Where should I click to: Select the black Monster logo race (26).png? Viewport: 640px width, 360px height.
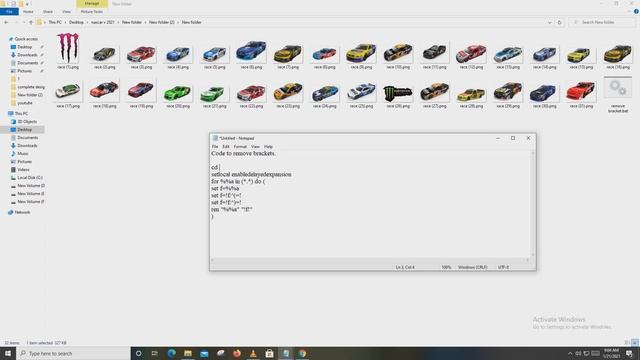398,93
